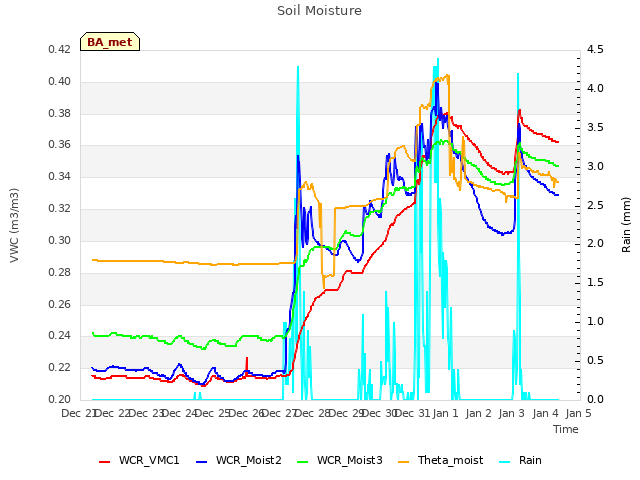
Task: Click the red WCR_VMC1 legend swatch
Action: coord(104,462)
